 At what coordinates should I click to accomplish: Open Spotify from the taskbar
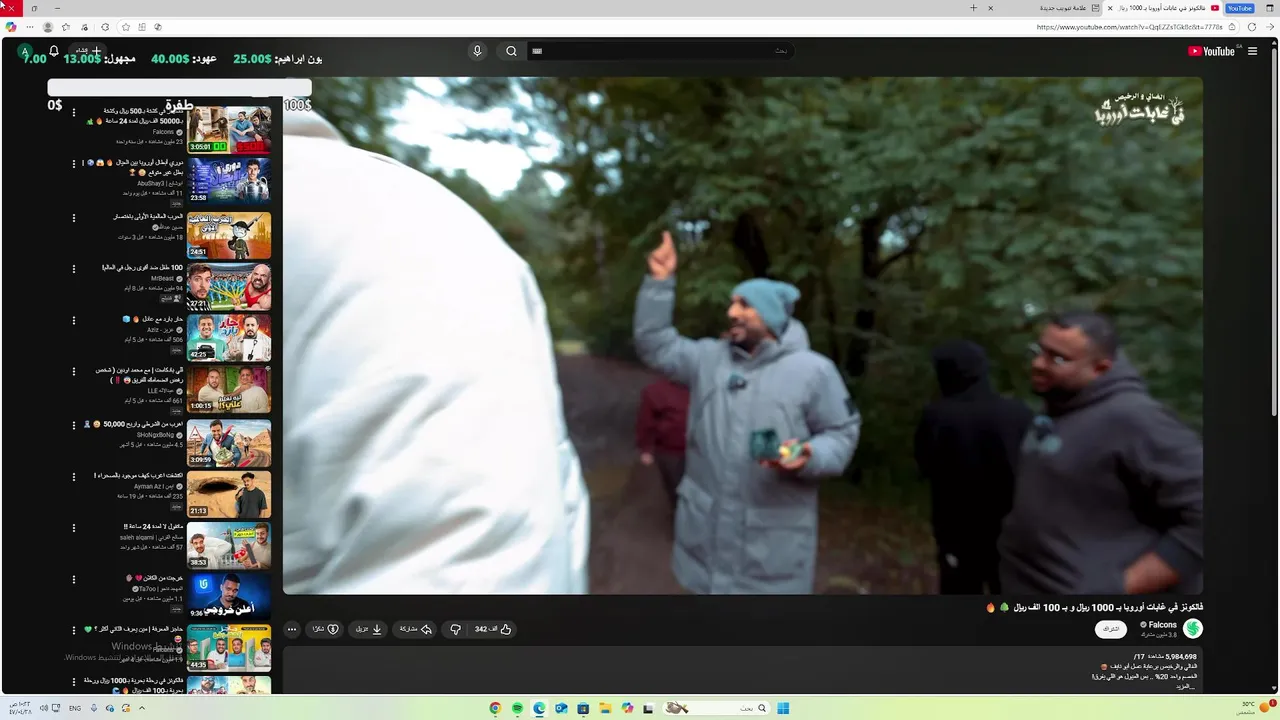pos(517,708)
